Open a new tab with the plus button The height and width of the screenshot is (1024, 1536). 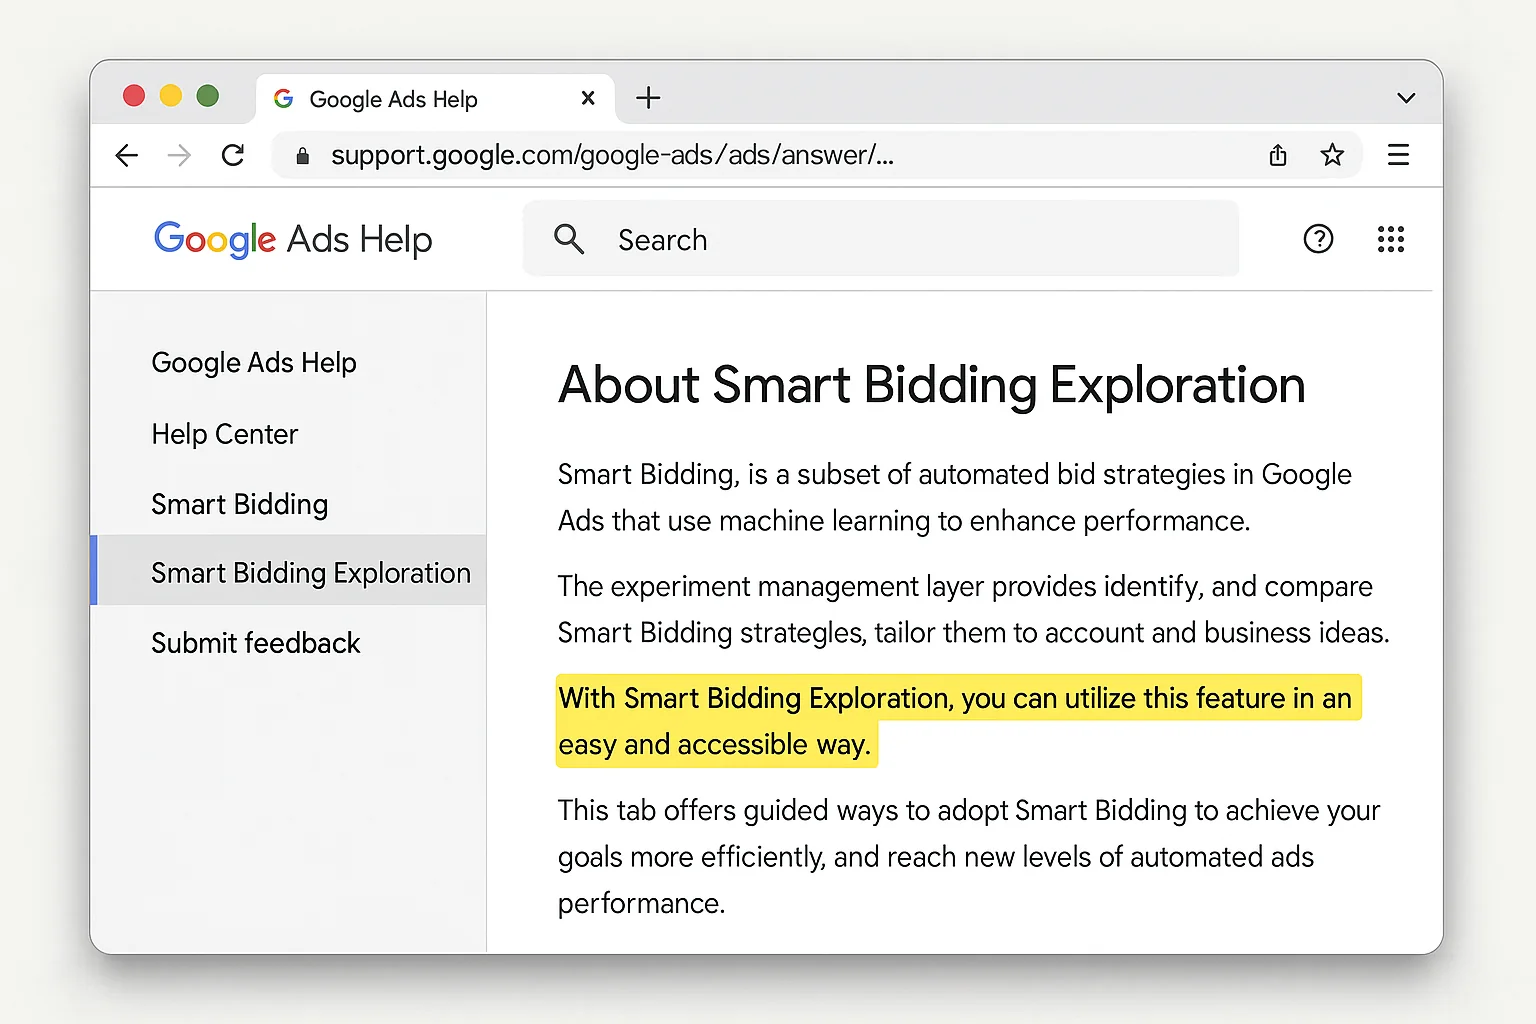[x=648, y=98]
